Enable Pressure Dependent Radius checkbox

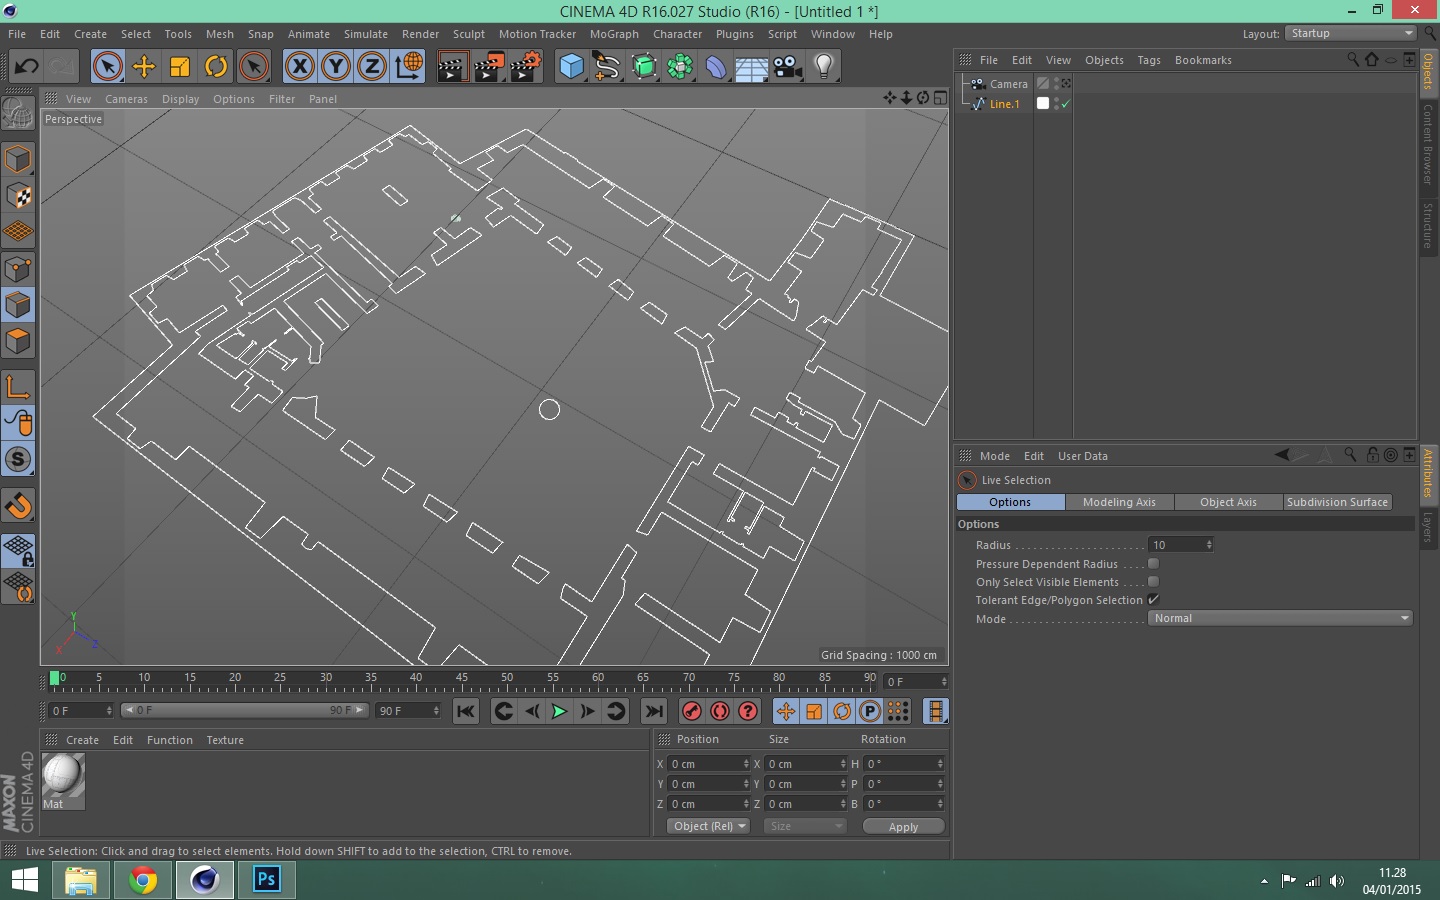point(1153,564)
